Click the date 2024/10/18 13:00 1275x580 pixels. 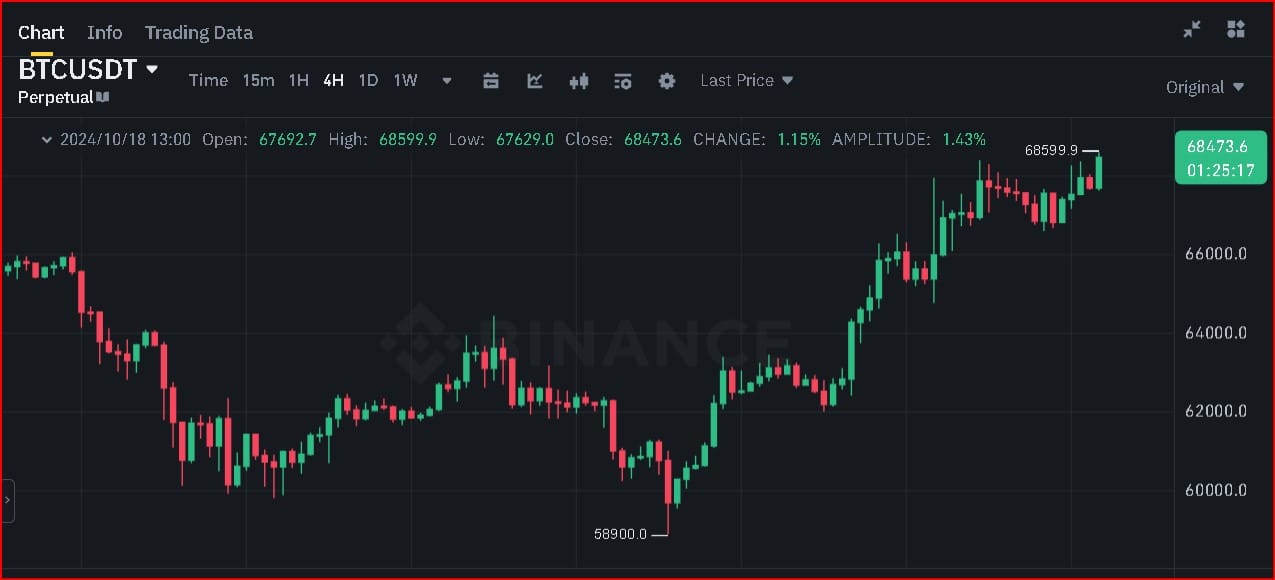tap(125, 139)
